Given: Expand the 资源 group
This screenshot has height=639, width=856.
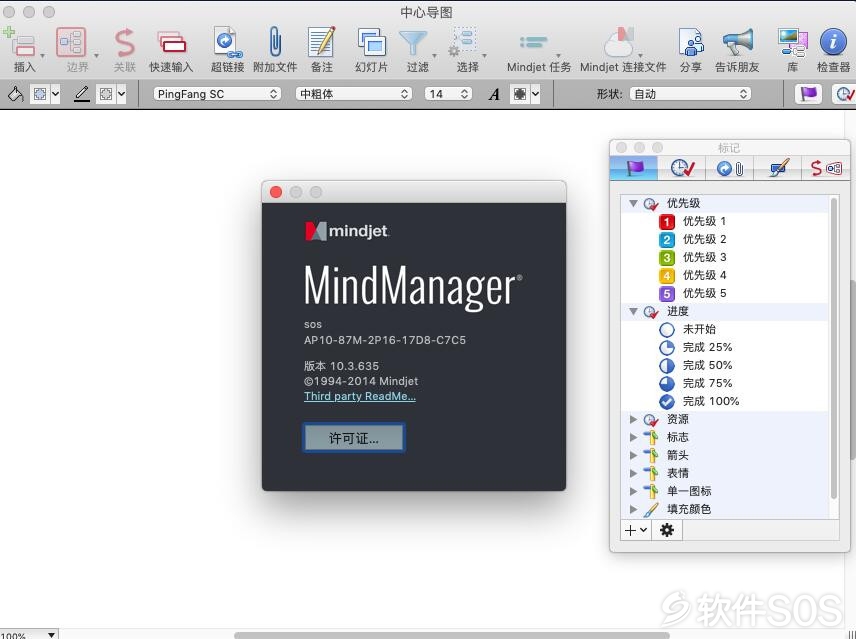Looking at the screenshot, I should coord(633,419).
